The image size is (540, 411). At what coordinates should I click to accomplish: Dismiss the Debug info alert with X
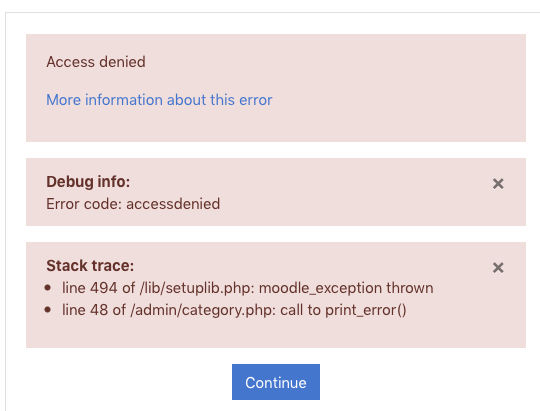tap(498, 184)
